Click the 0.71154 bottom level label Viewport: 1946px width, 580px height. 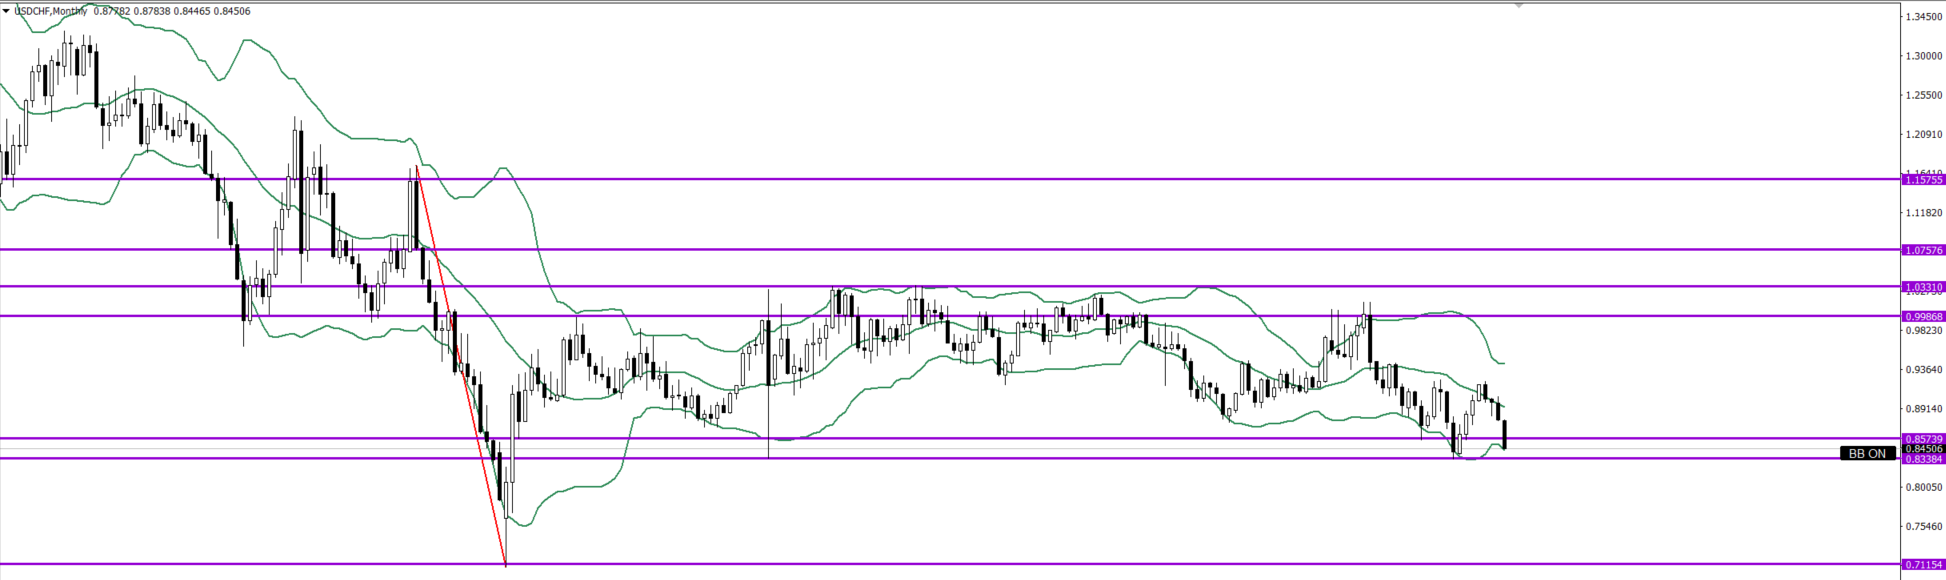(x=1924, y=565)
